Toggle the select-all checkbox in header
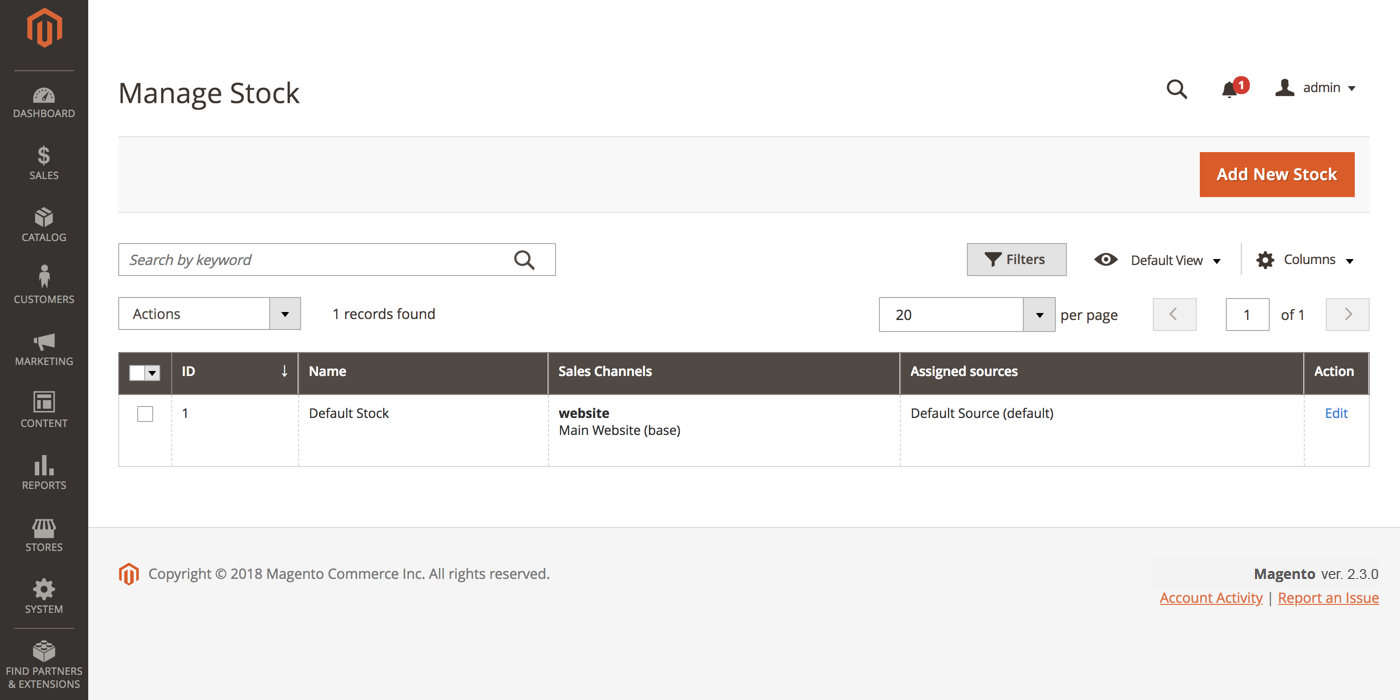Image resolution: width=1400 pixels, height=700 pixels. [x=137, y=373]
